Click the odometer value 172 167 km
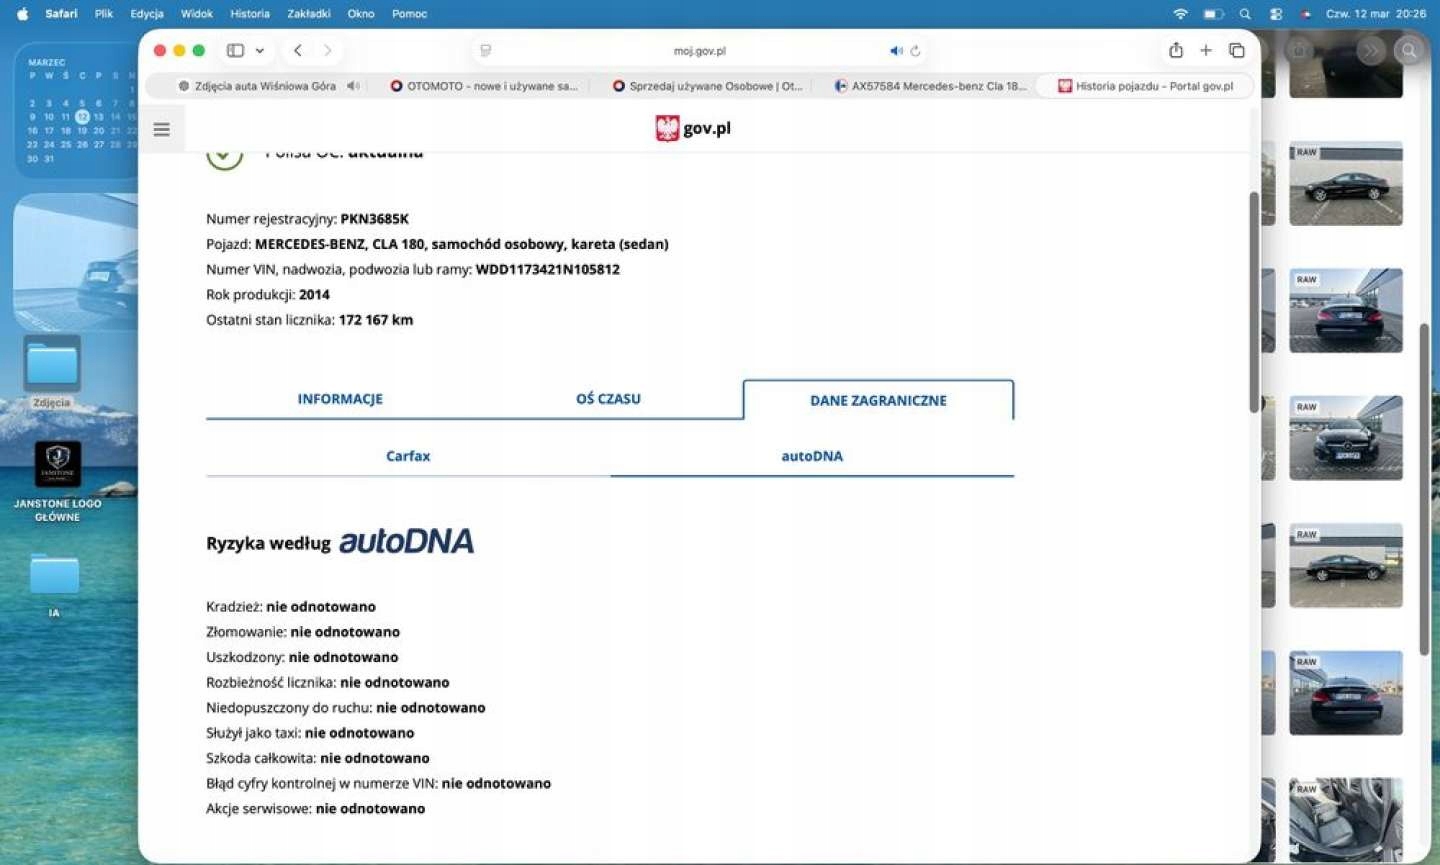1440x865 pixels. click(x=376, y=320)
